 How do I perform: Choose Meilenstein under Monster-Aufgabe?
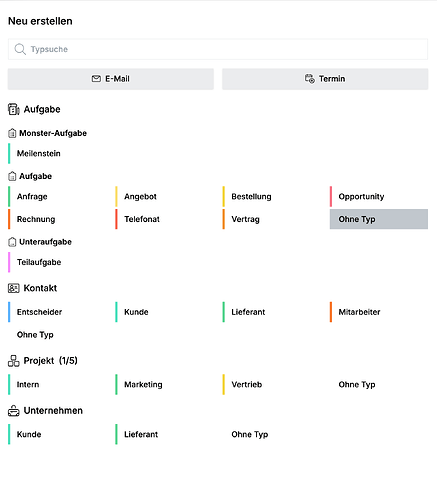39,153
